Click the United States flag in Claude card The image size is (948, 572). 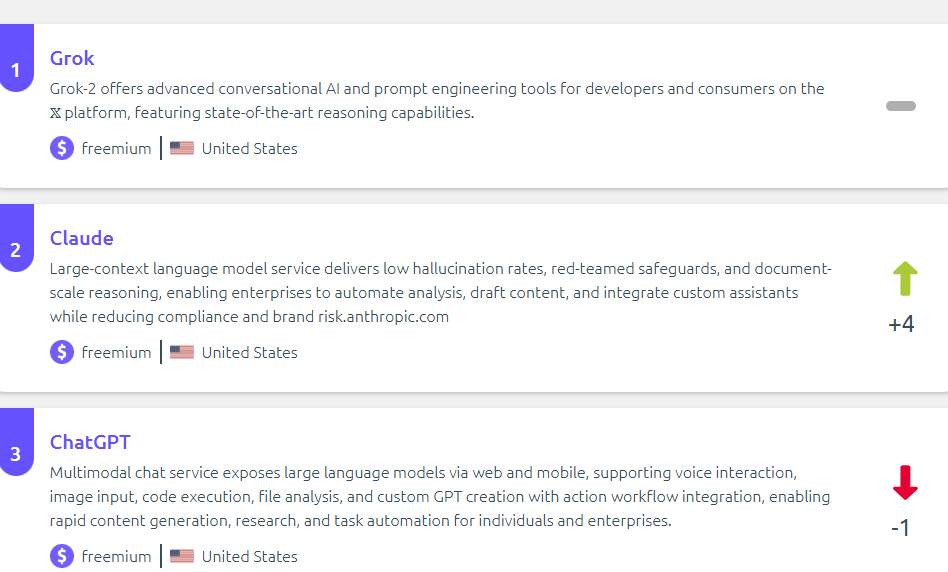point(181,352)
